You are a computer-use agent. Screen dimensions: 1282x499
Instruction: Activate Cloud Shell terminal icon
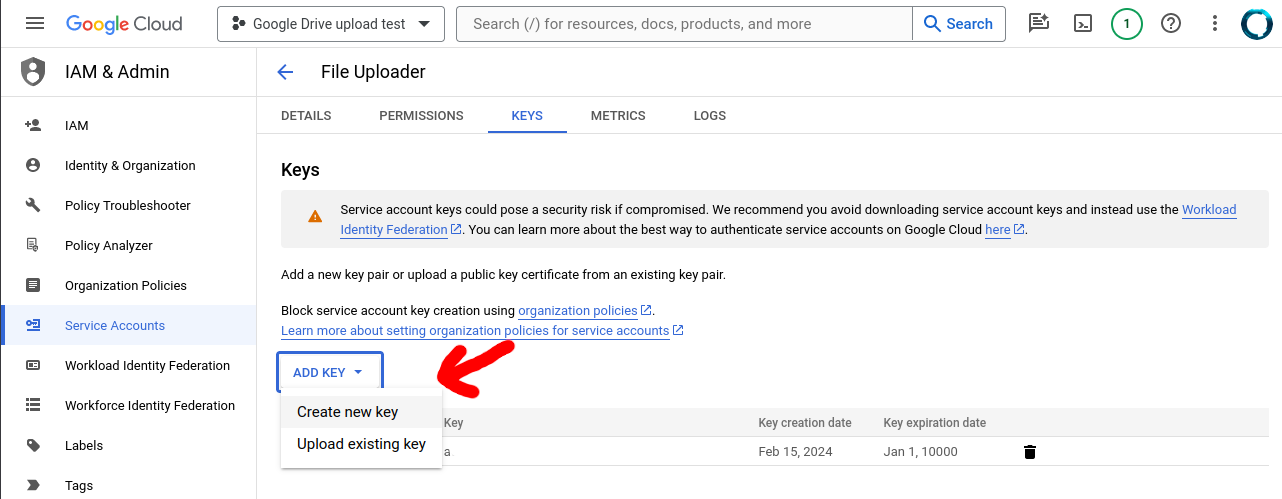coord(1082,23)
